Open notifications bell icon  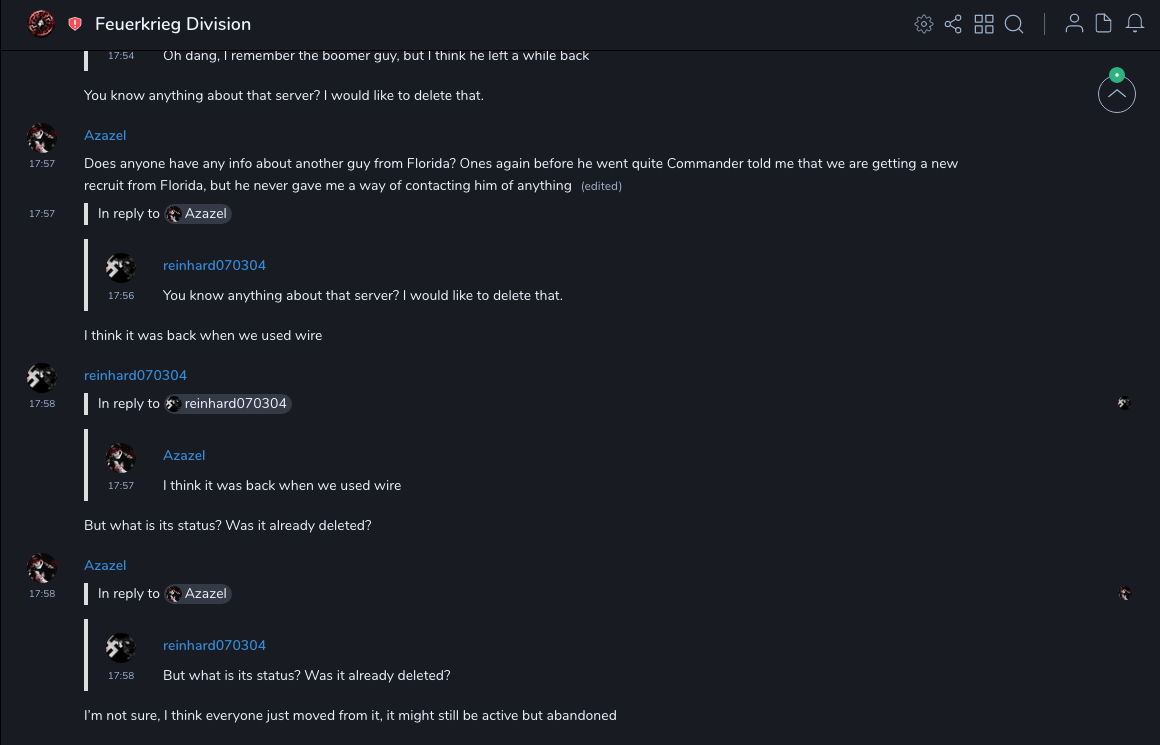pos(1135,24)
